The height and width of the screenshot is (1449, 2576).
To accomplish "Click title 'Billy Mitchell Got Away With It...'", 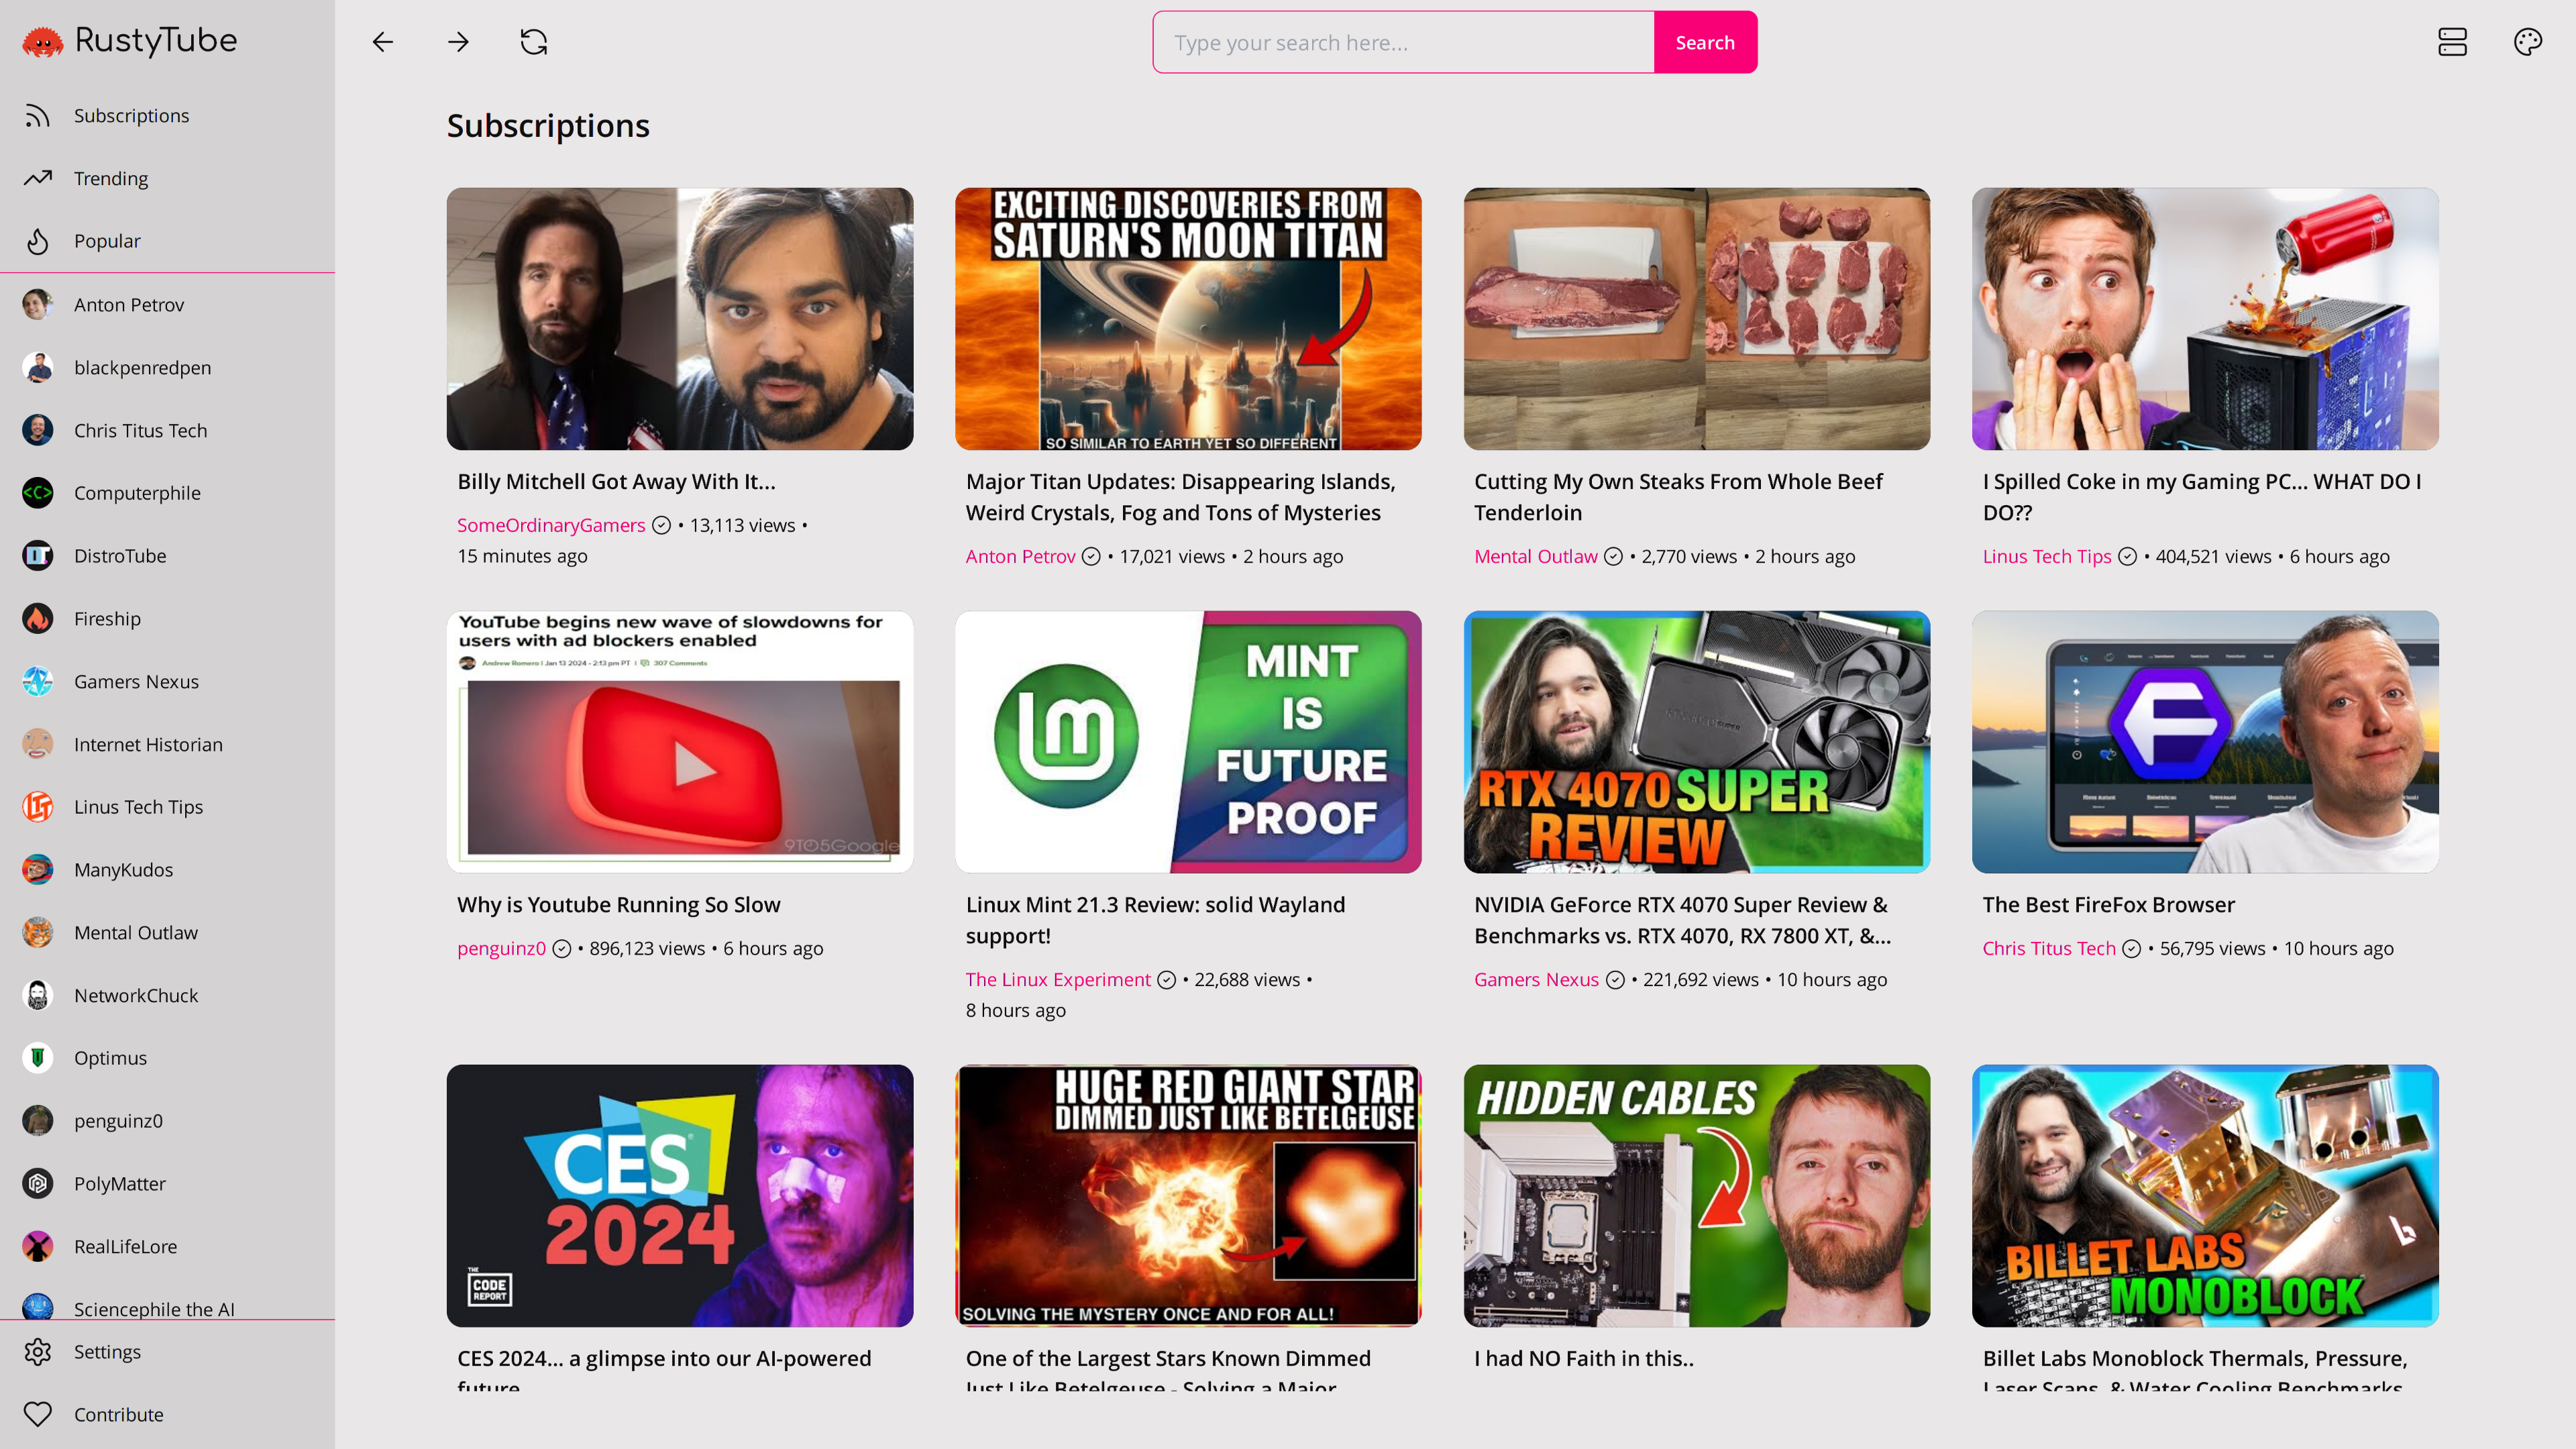I will pos(616,481).
